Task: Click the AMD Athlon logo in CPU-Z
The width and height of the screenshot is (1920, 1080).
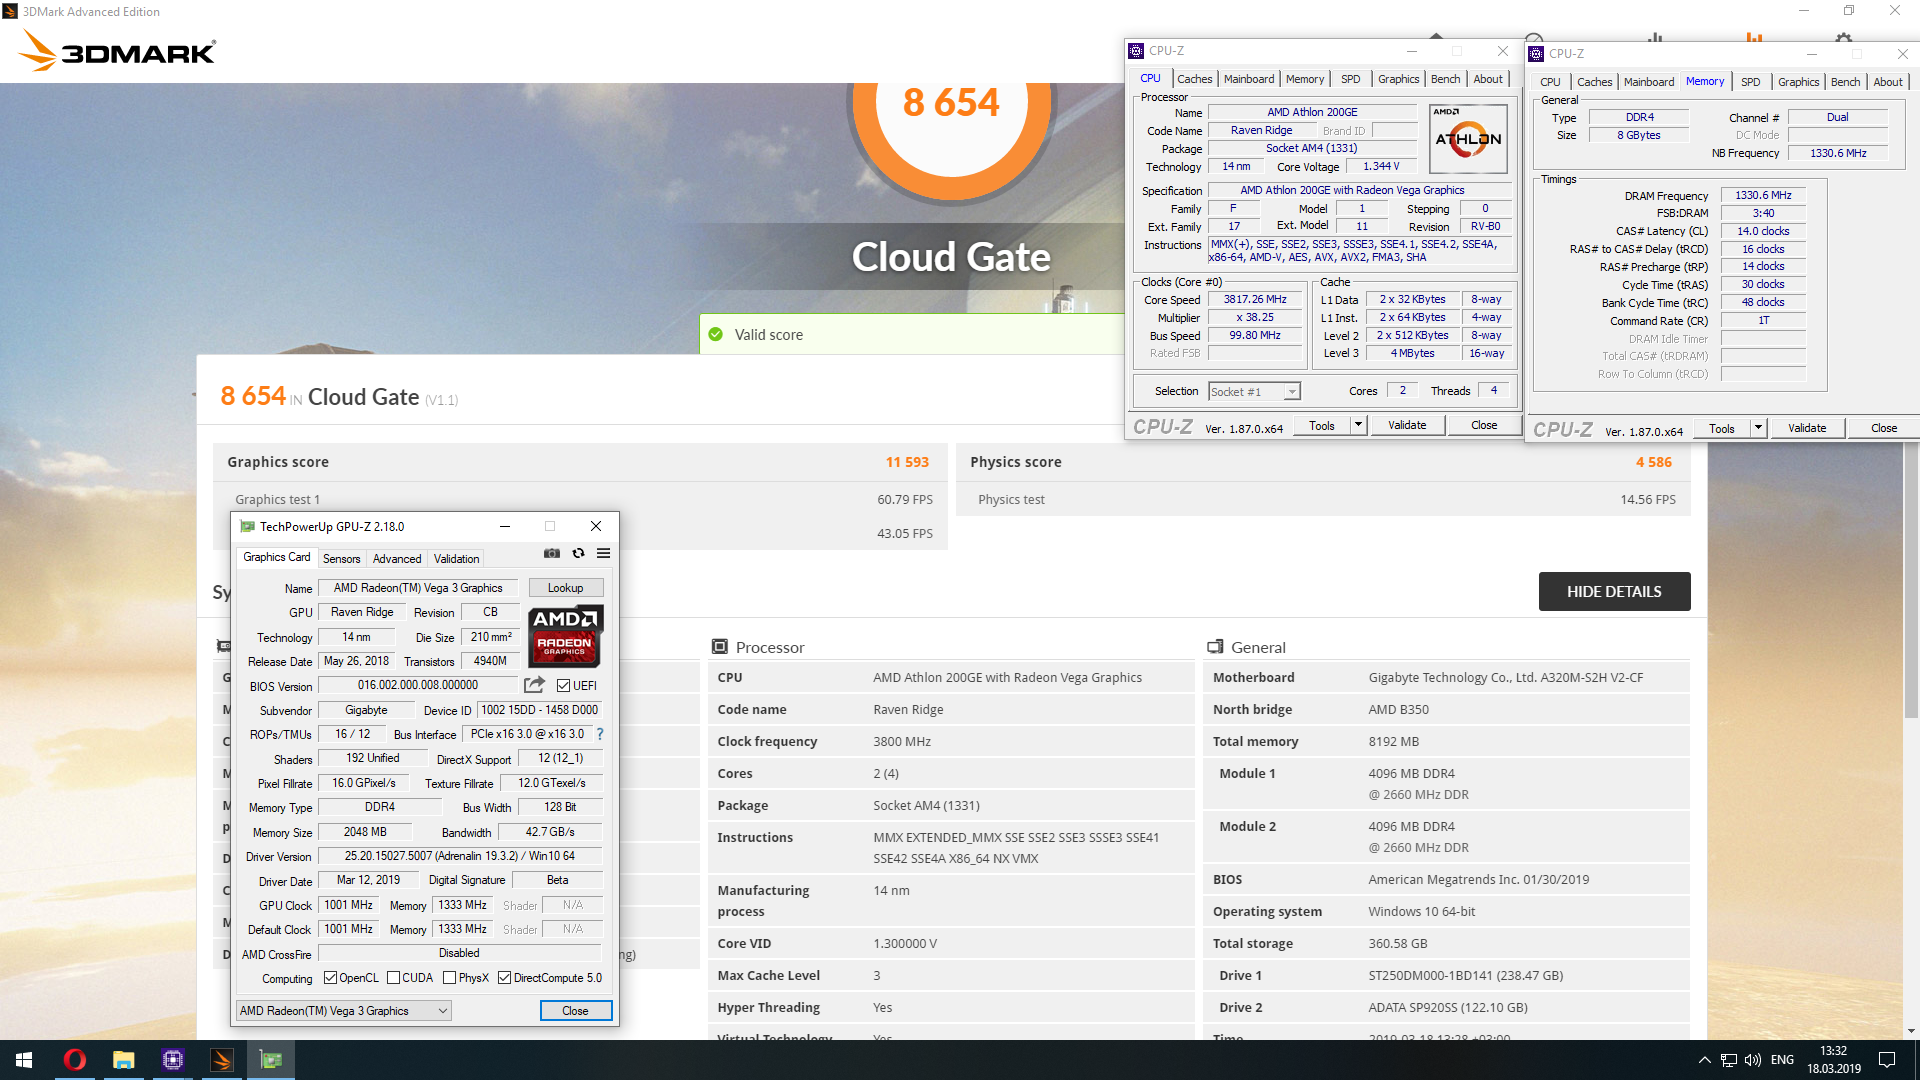Action: pyautogui.click(x=1468, y=139)
